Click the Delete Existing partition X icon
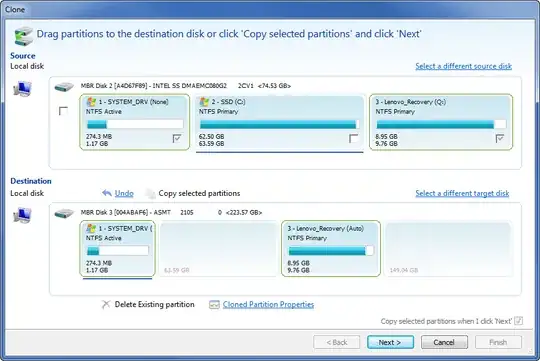 [106, 304]
